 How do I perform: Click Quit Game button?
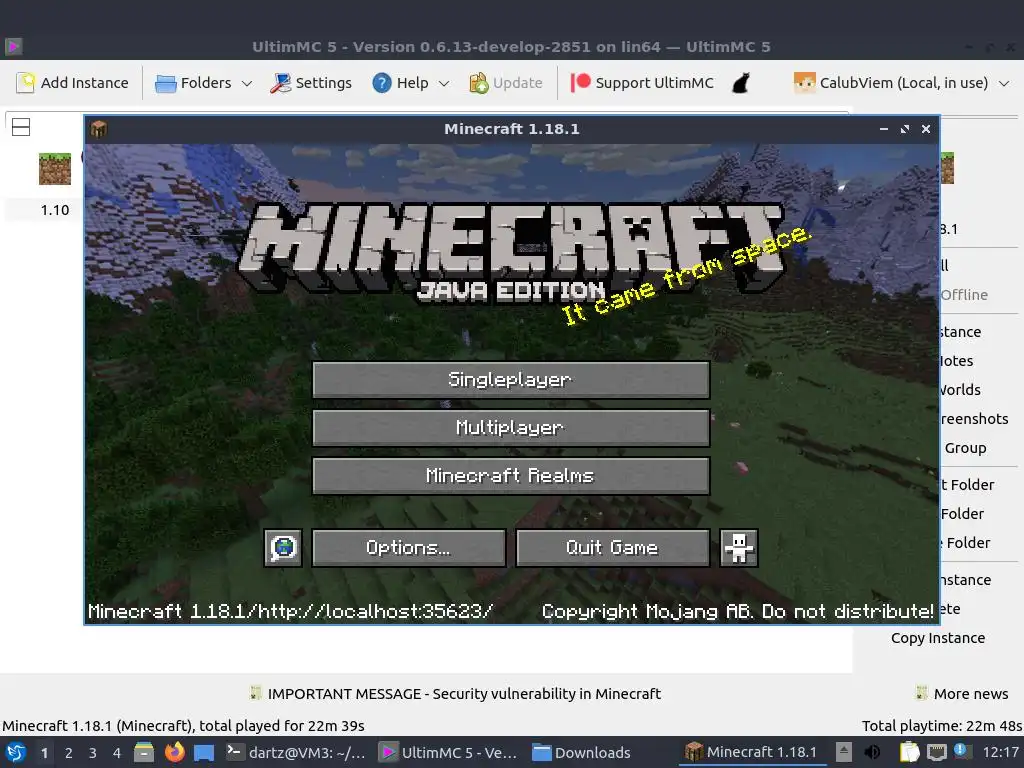tap(613, 547)
